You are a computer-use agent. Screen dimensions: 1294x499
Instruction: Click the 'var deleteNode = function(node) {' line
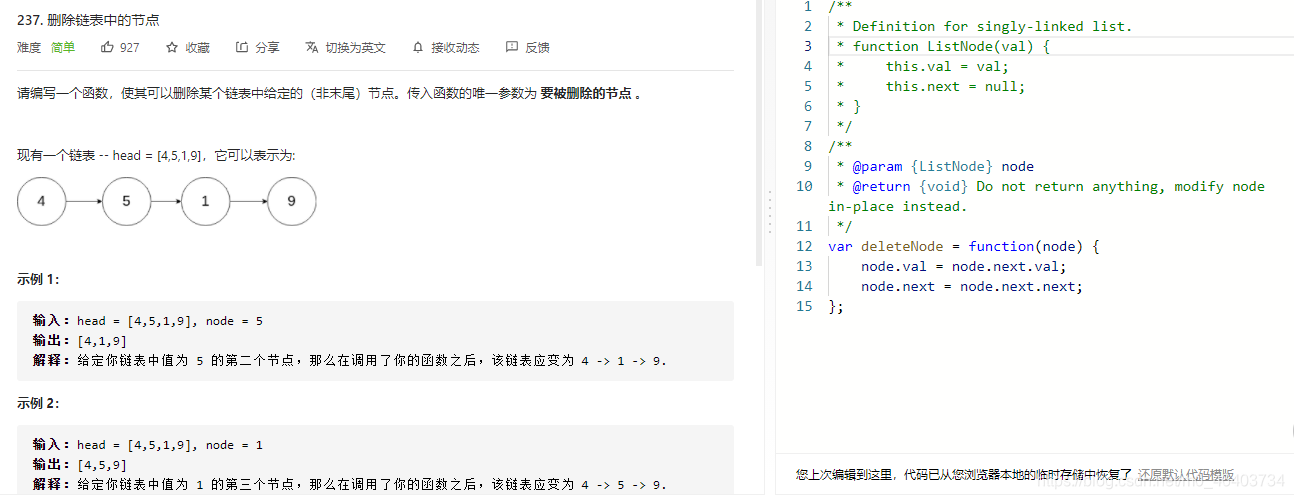[x=964, y=246]
